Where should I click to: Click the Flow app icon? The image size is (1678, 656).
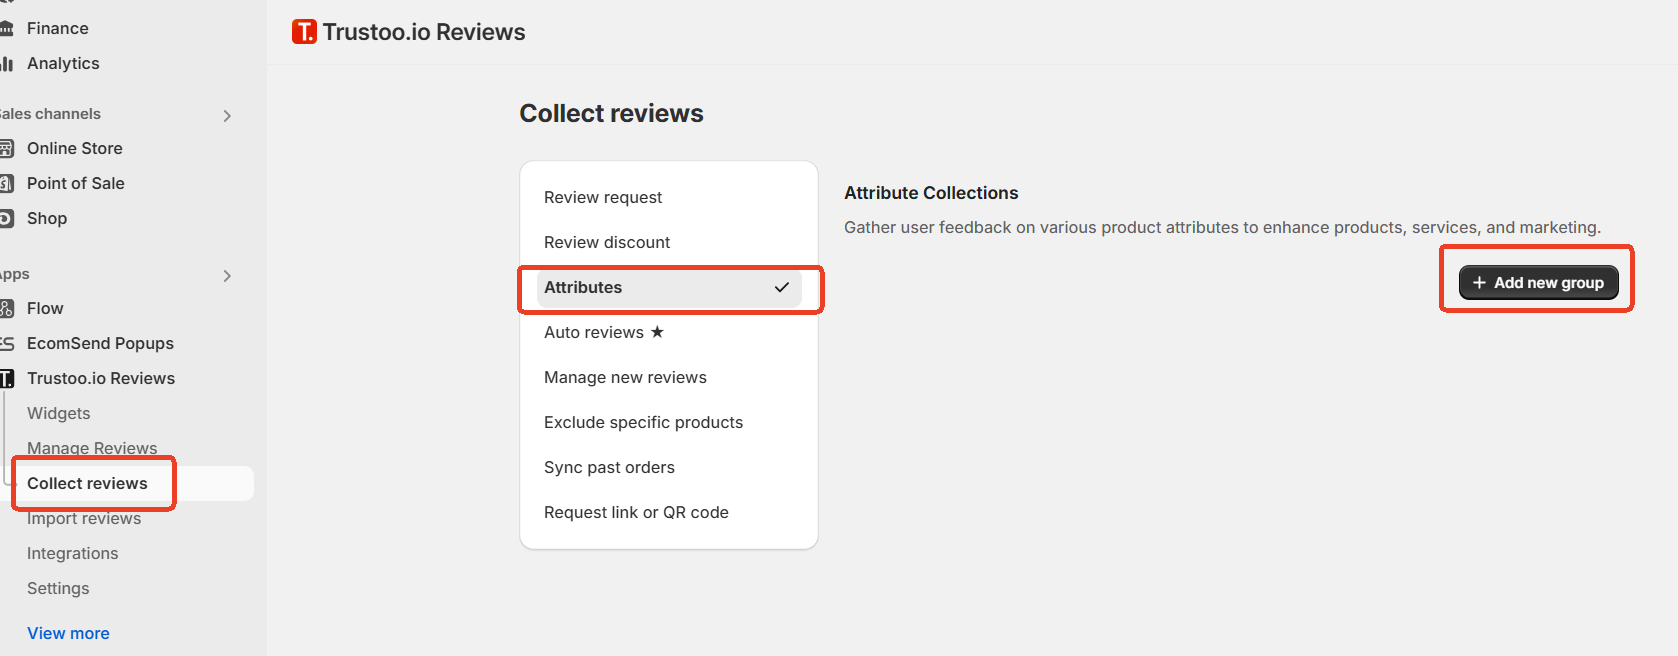pyautogui.click(x=6, y=309)
